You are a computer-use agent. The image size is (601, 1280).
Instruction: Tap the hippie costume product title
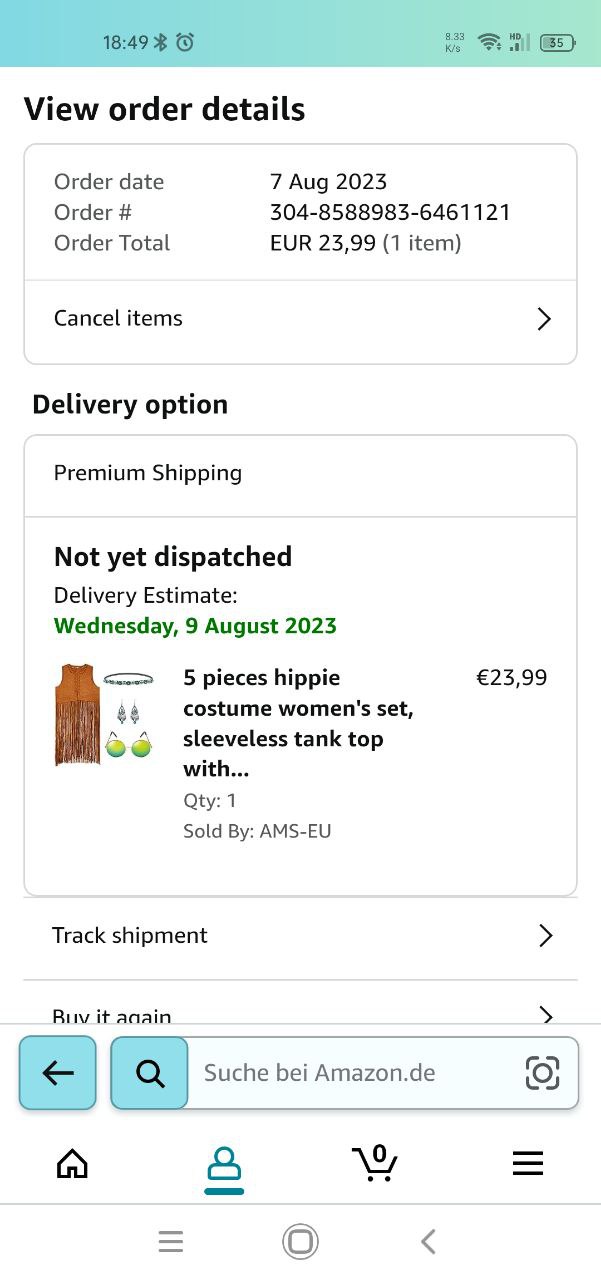(298, 723)
